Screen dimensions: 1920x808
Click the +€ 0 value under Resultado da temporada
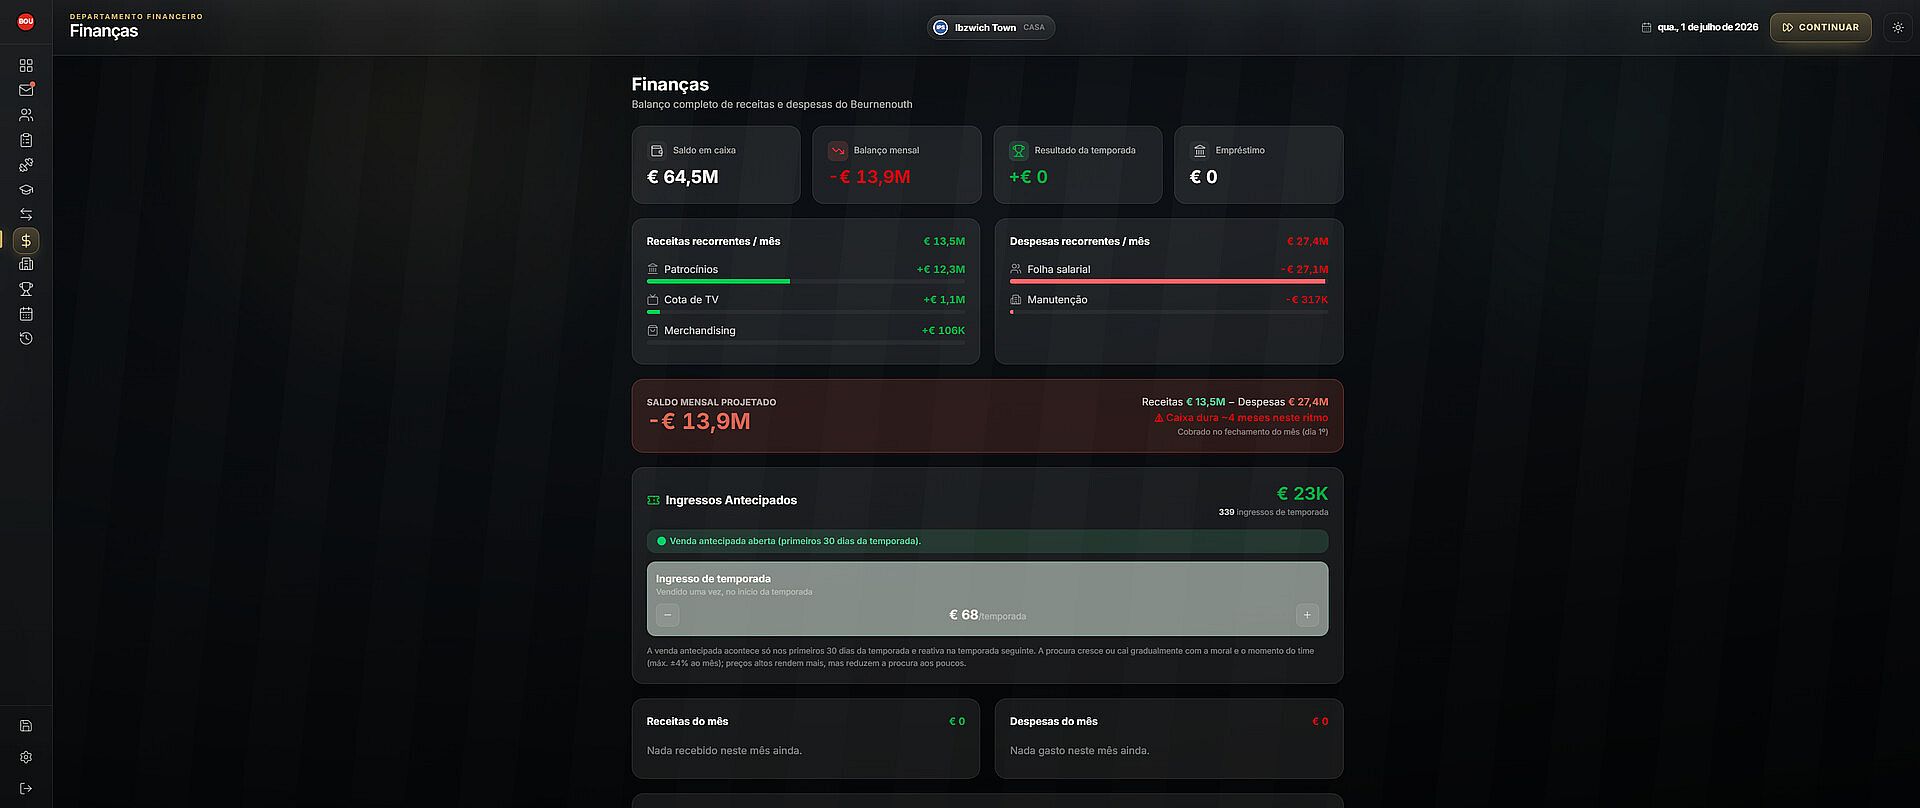click(x=1028, y=177)
